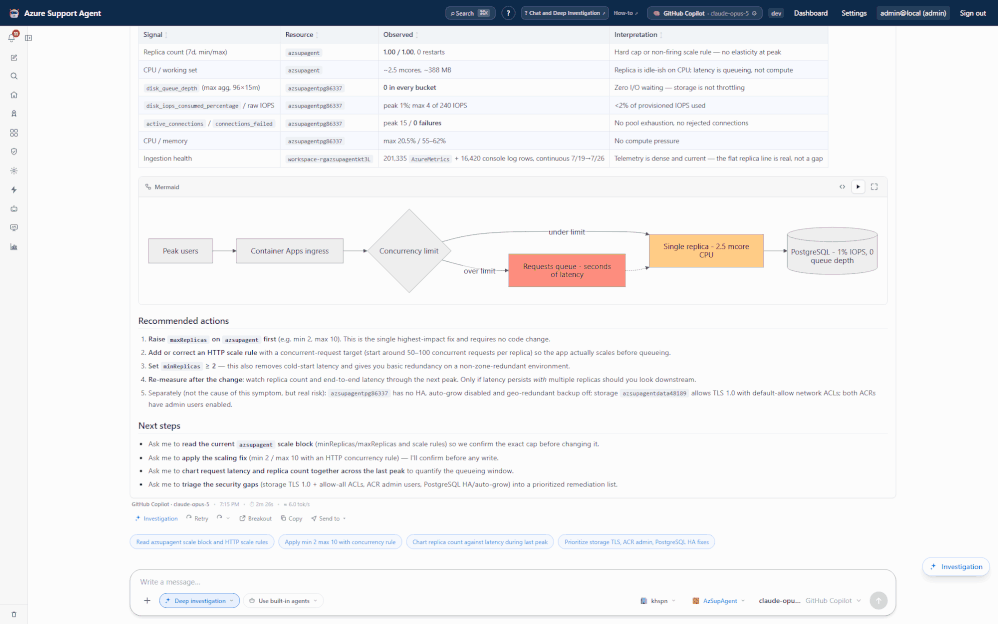
Task: Choose suggestion Prioritize storage TLS, ACR admin fixes
Action: click(636, 542)
